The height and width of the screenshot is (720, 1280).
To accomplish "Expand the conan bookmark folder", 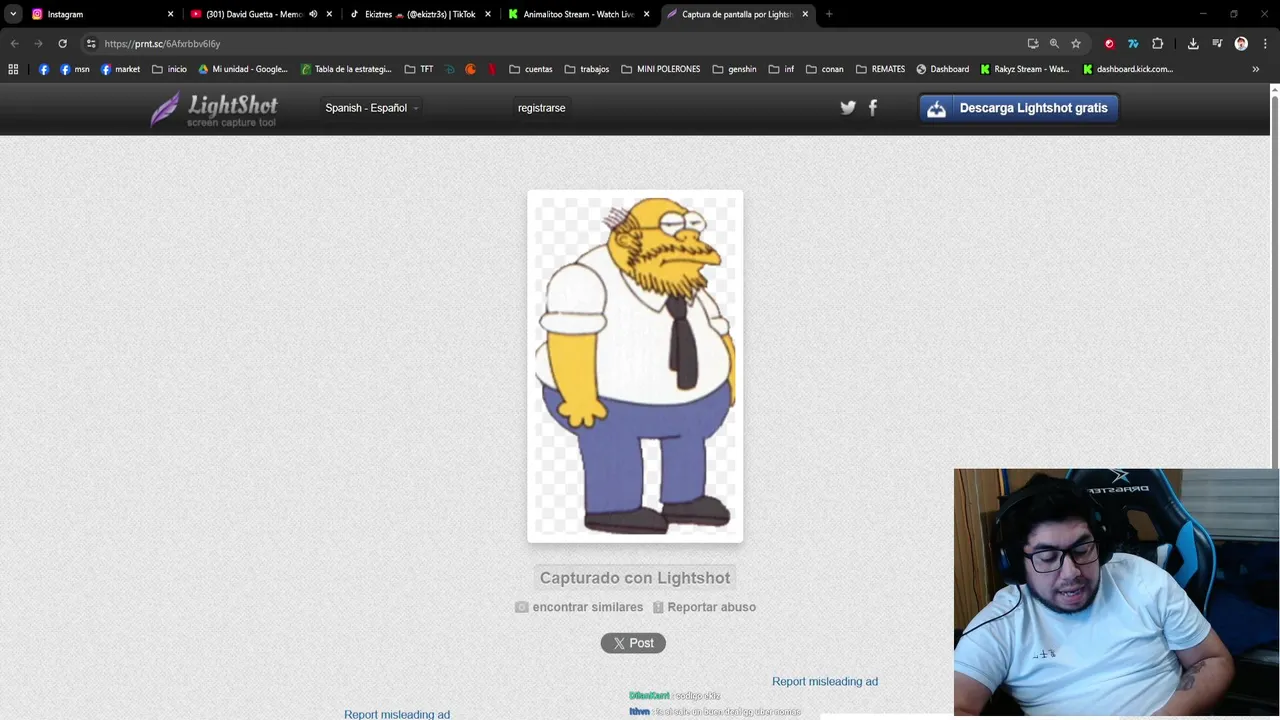I will [825, 69].
